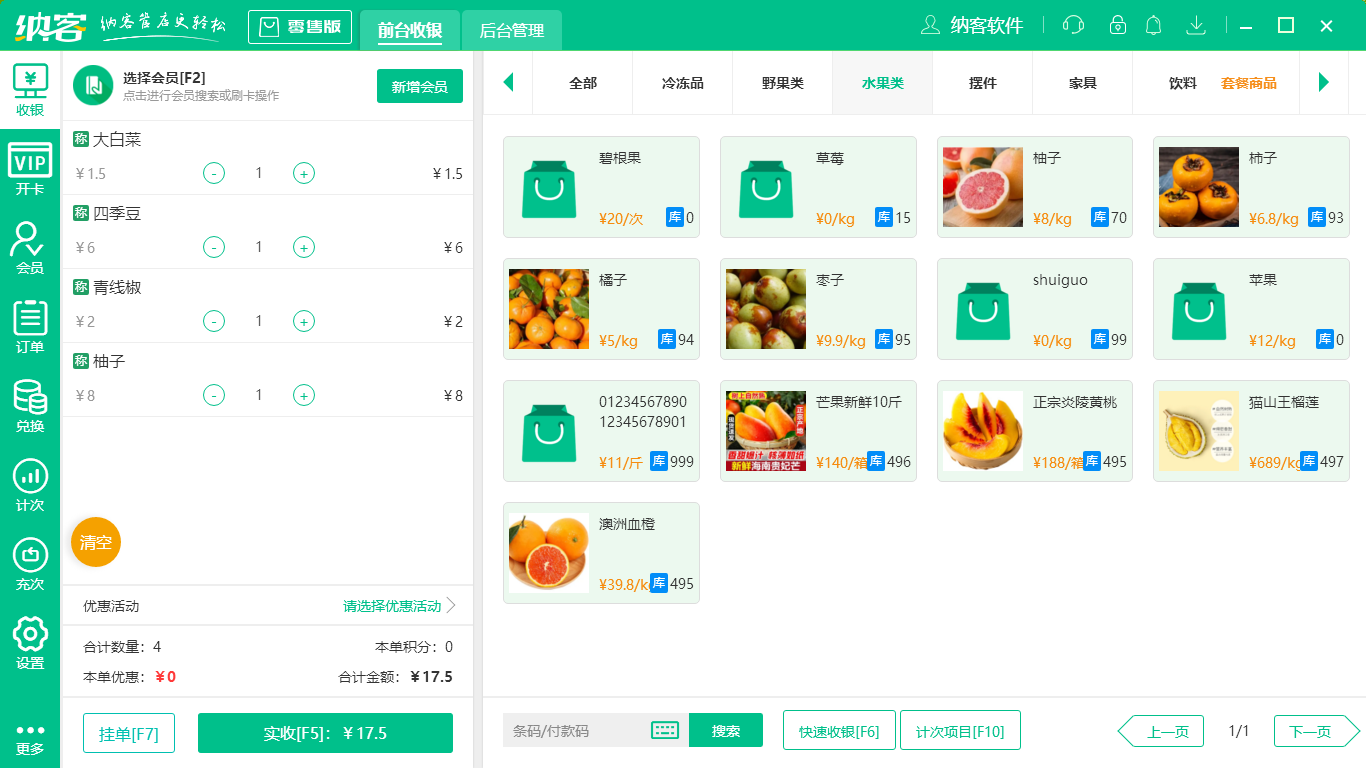
Task: Open the 会员 member sidebar icon
Action: pos(30,247)
